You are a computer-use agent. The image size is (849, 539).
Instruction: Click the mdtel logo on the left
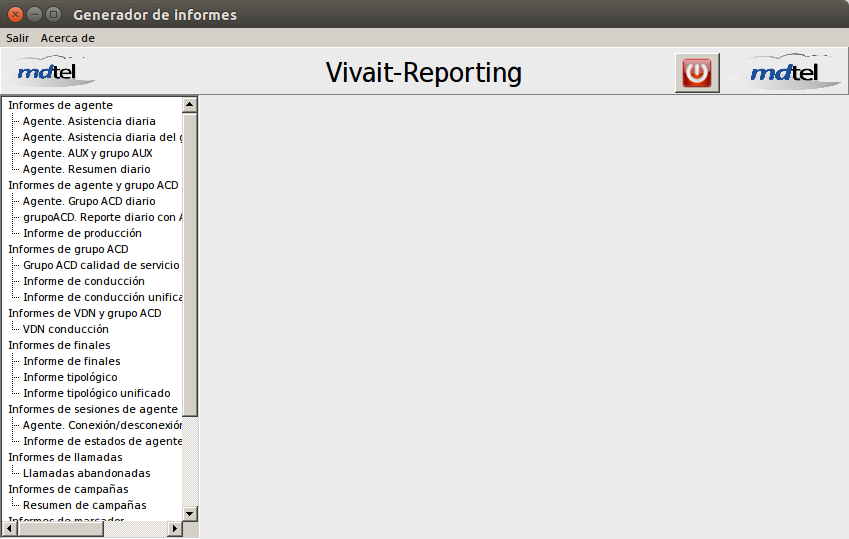coord(50,71)
